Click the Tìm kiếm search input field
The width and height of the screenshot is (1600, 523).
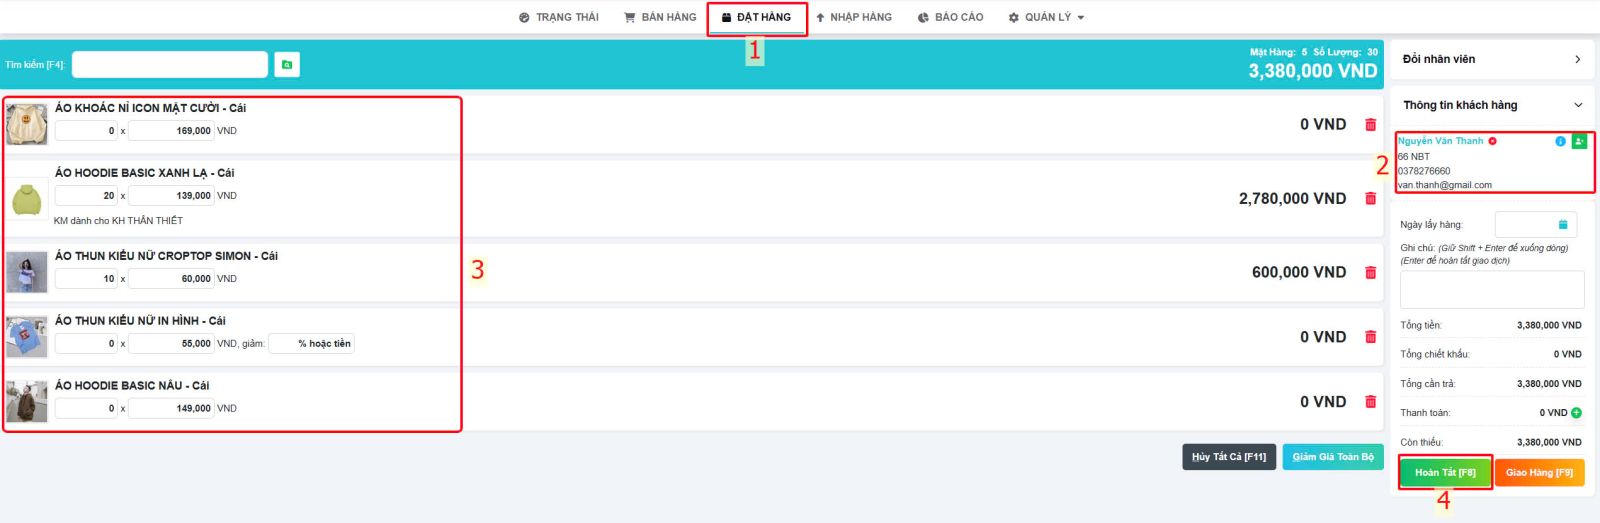point(170,65)
